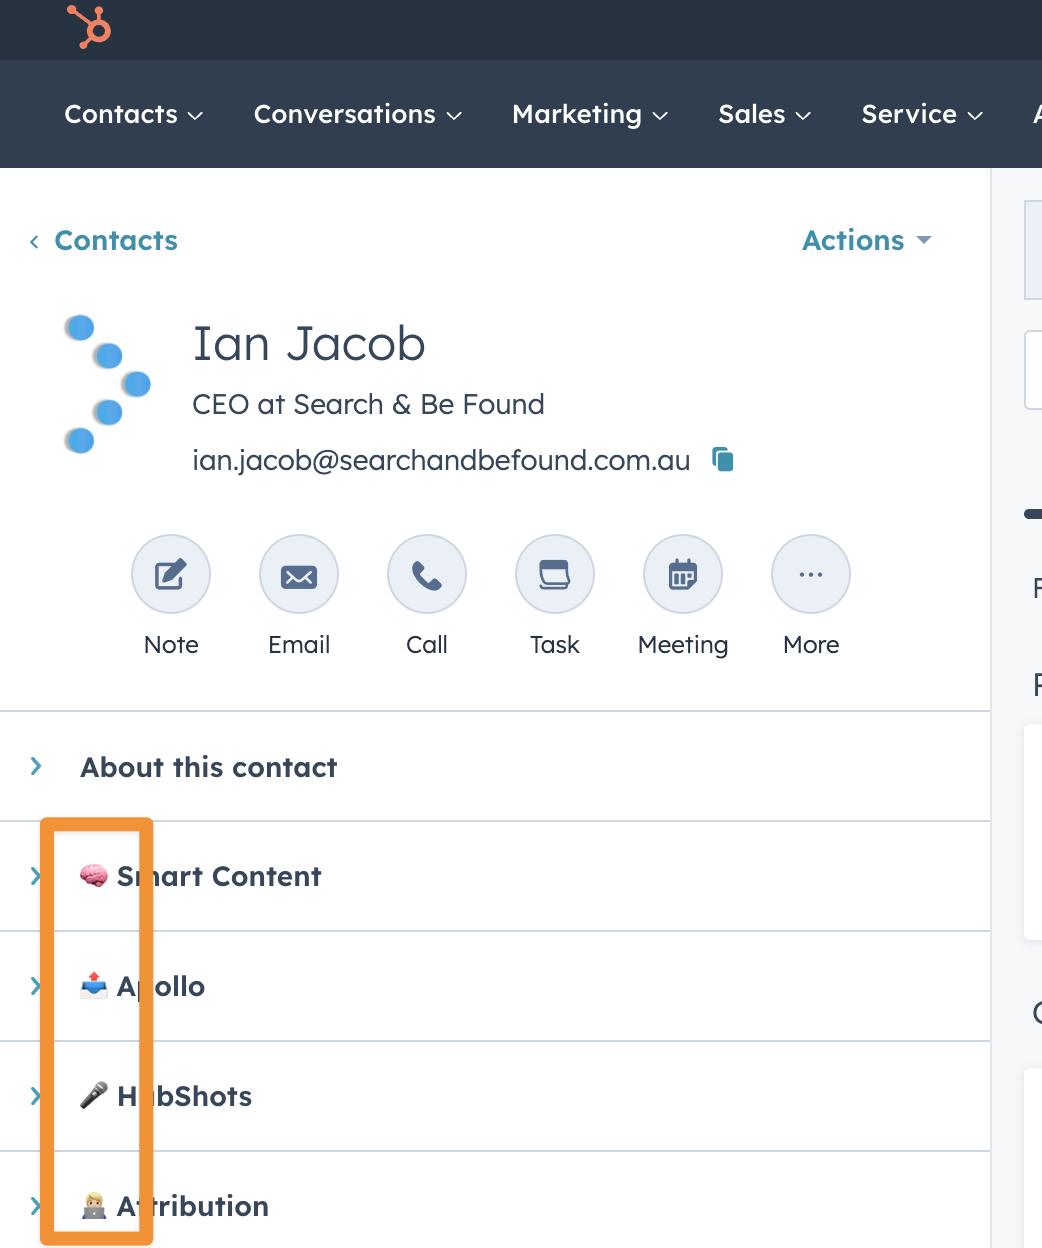Screen dimensions: 1042x1248
Task: Open the Conversations navigation menu
Action: click(357, 115)
